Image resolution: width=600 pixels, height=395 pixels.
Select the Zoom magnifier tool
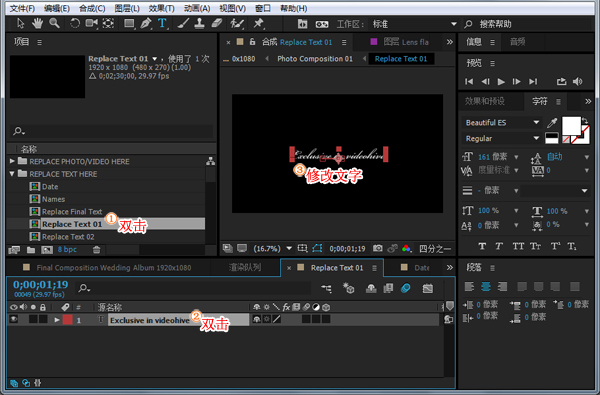tap(54, 24)
